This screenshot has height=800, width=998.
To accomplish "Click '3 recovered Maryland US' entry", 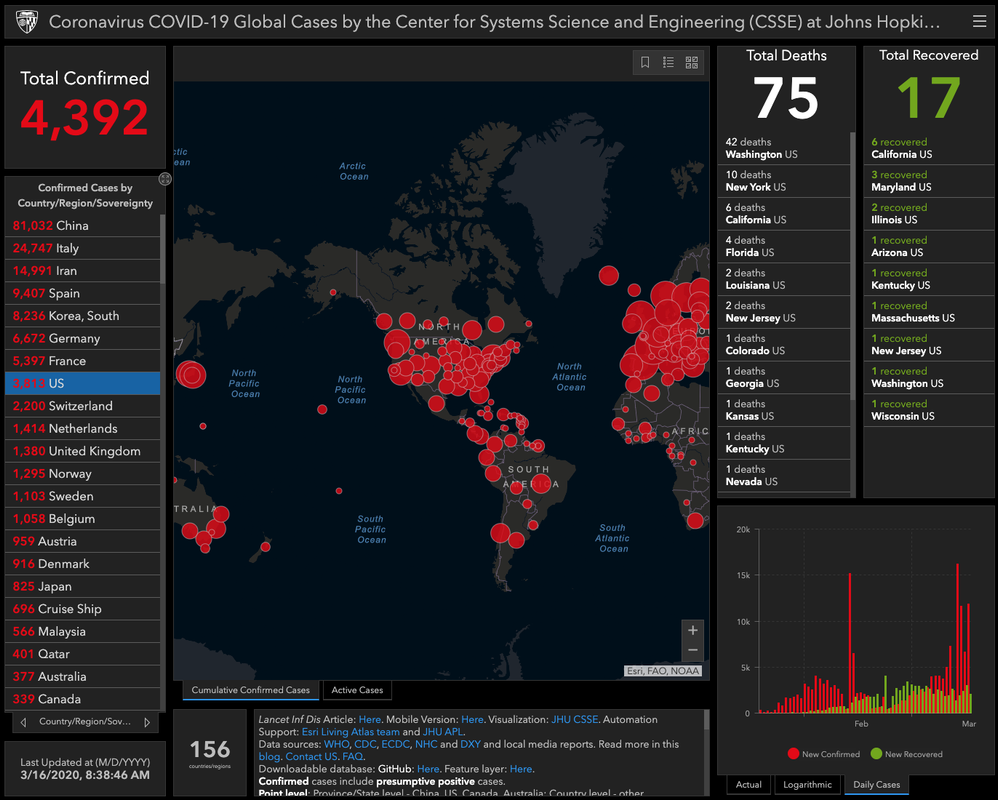I will pyautogui.click(x=929, y=181).
